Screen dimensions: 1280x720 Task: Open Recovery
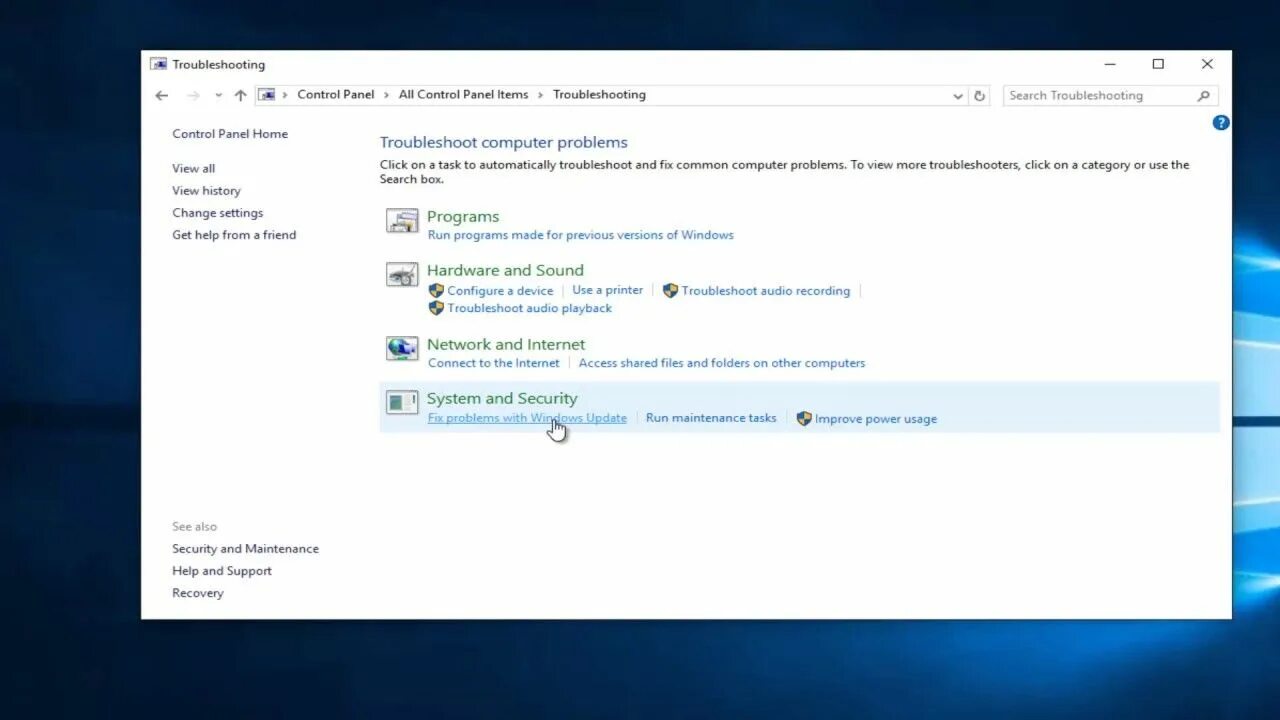(x=198, y=593)
